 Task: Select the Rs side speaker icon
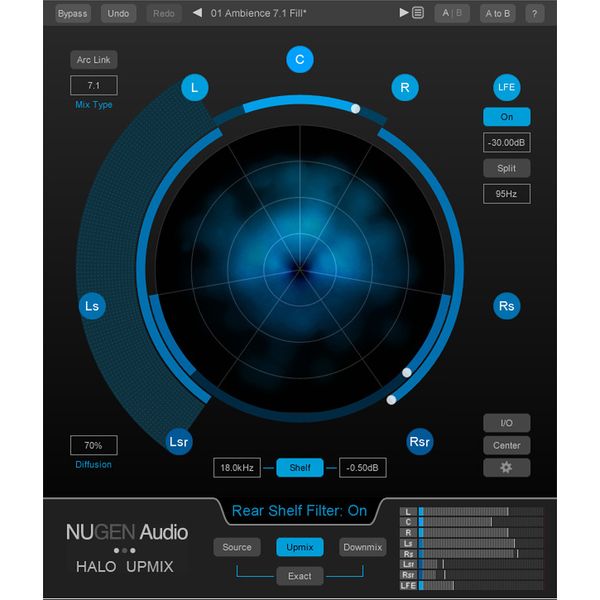[506, 306]
